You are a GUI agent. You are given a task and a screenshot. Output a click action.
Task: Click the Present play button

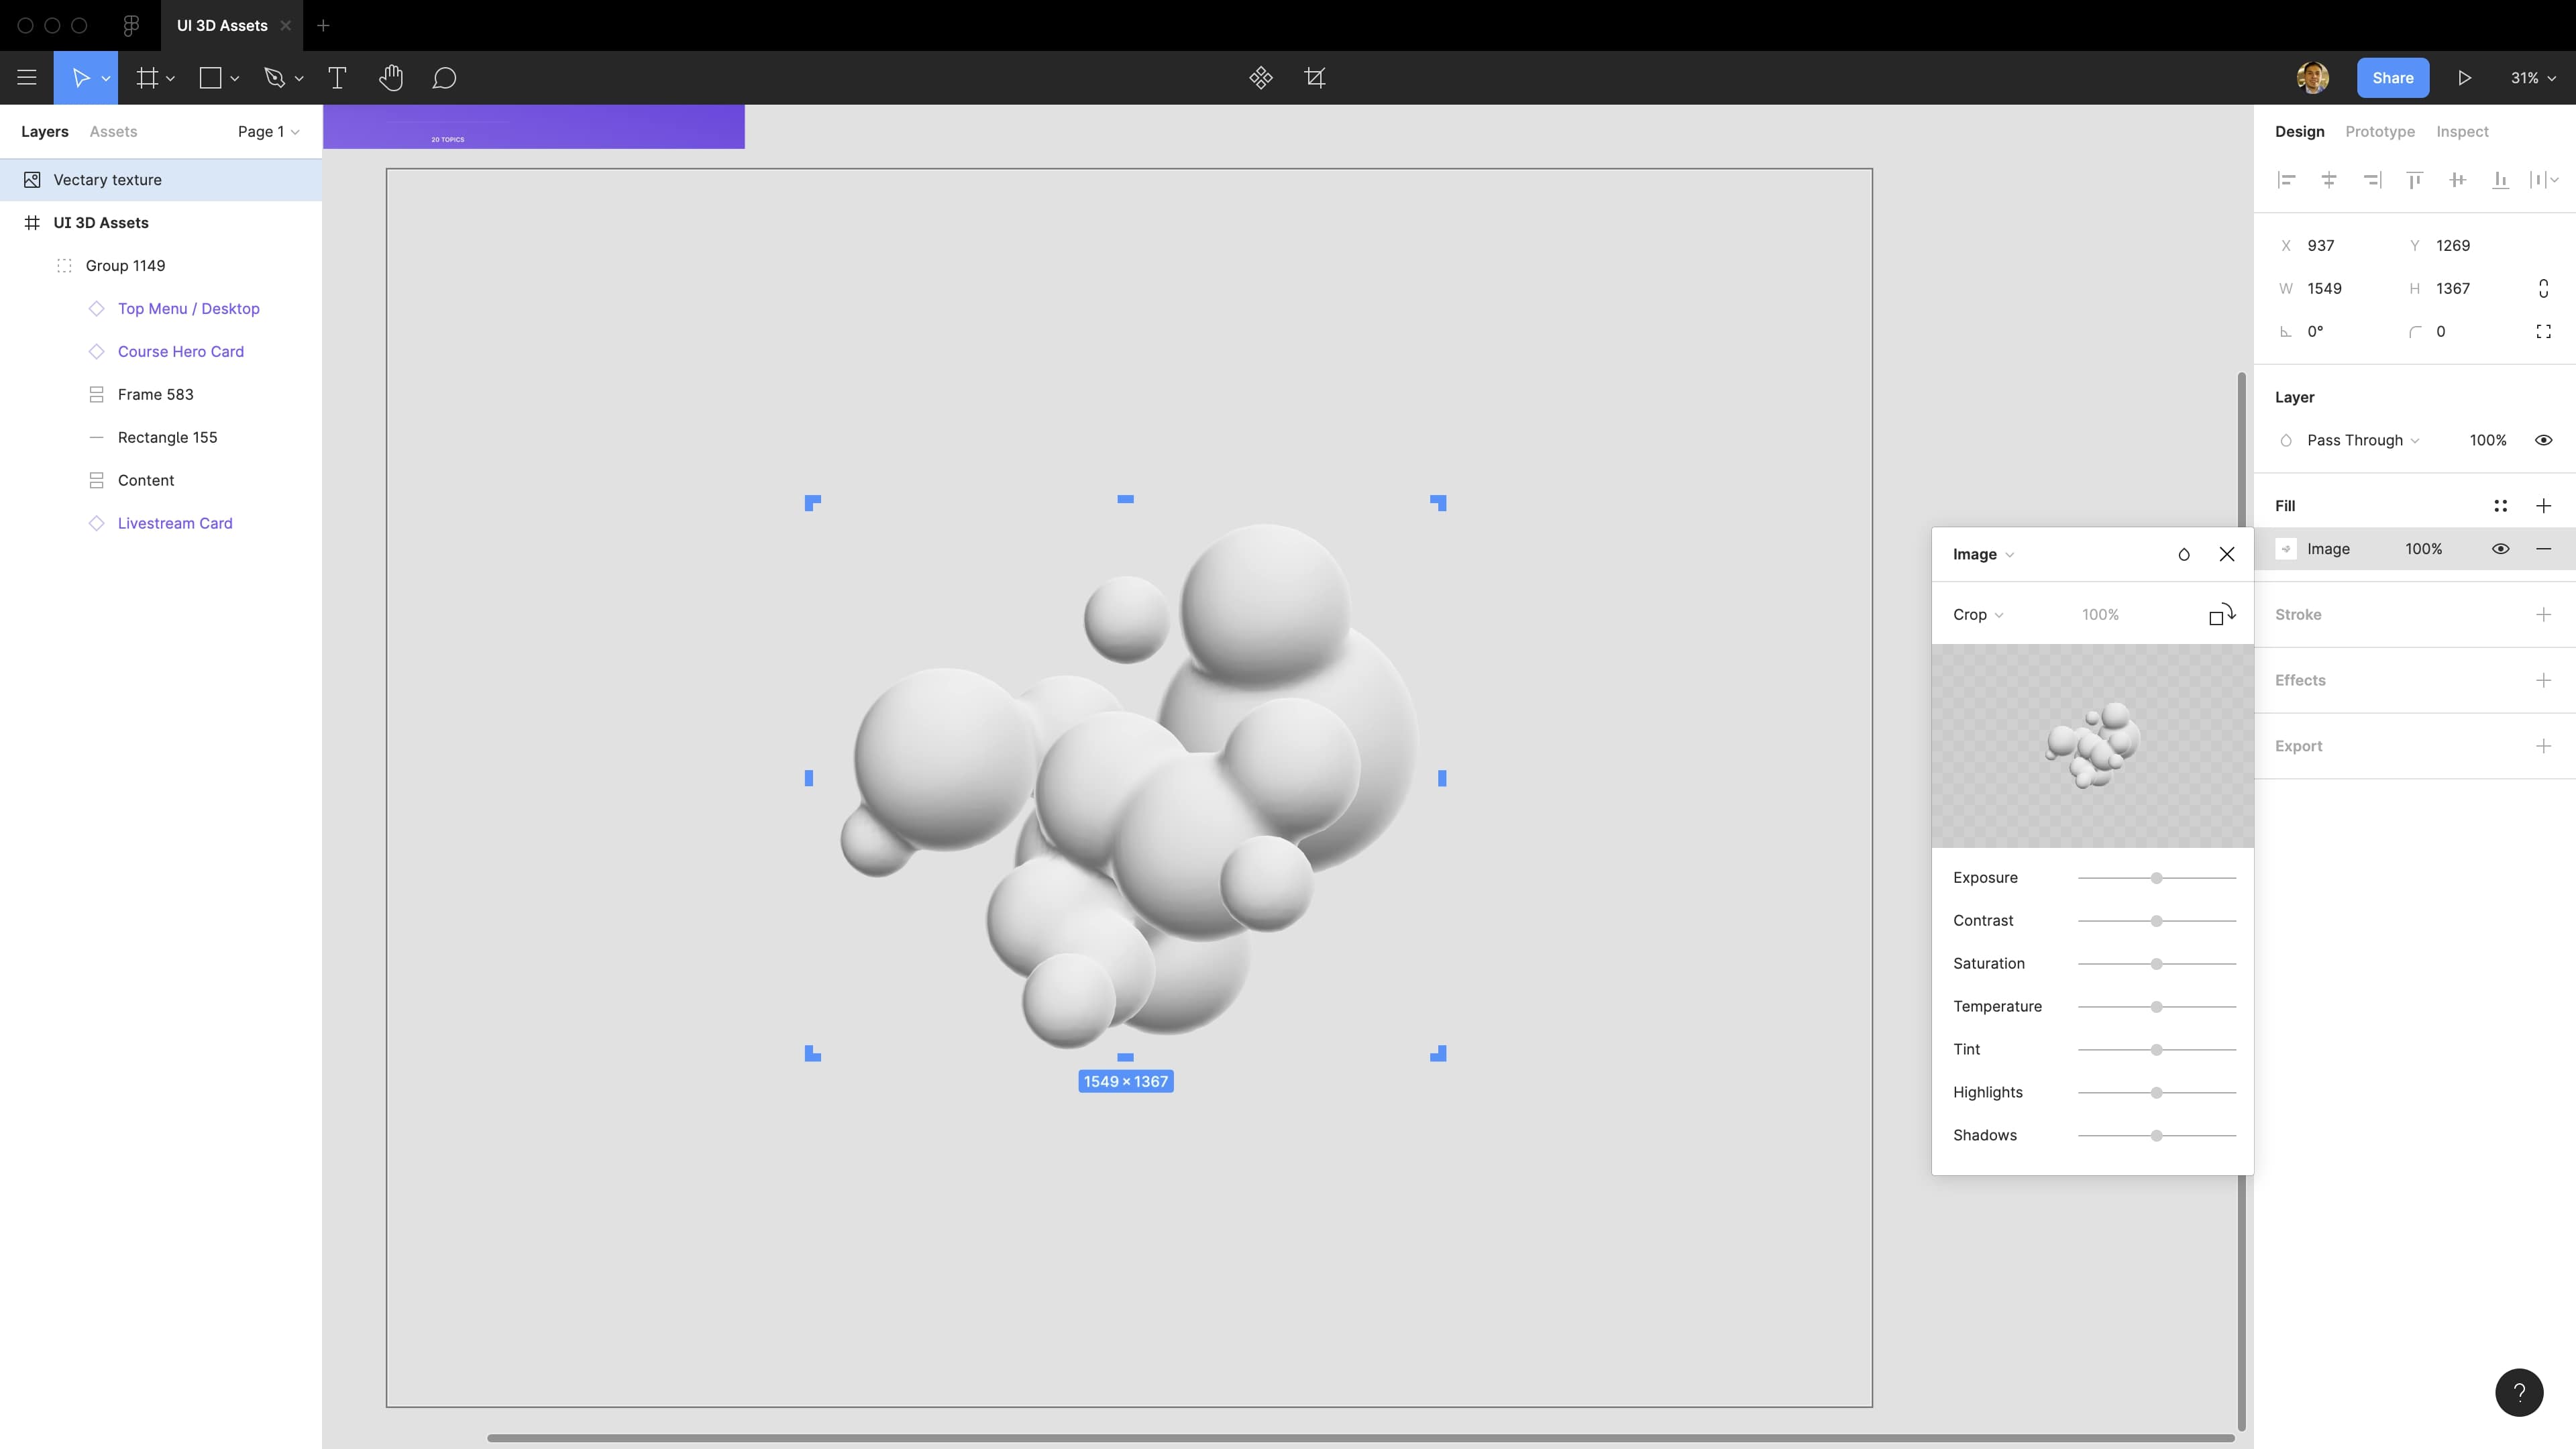click(2464, 78)
